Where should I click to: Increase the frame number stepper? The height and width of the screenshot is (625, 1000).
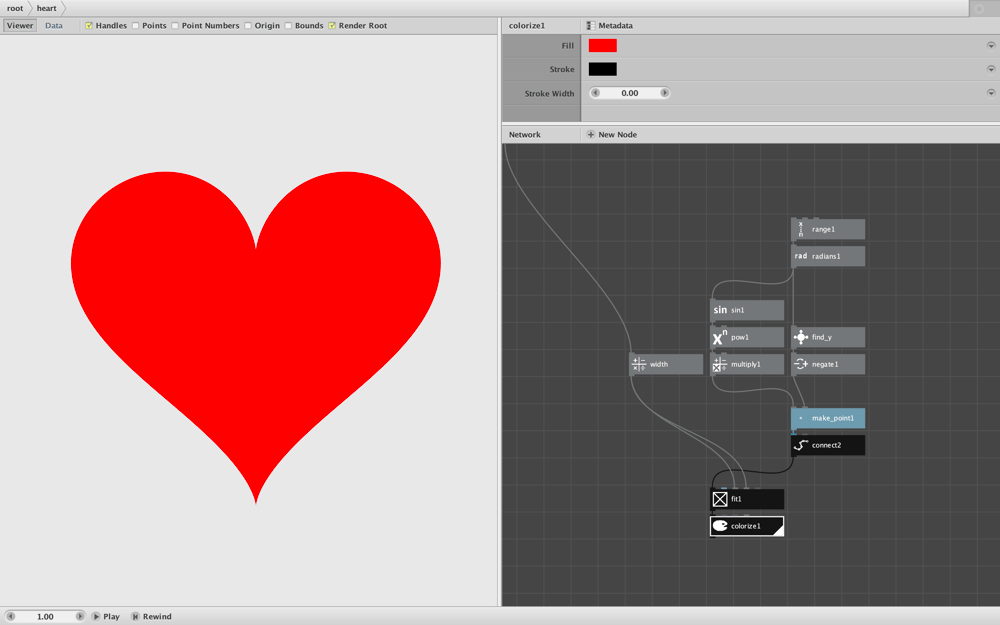80,617
